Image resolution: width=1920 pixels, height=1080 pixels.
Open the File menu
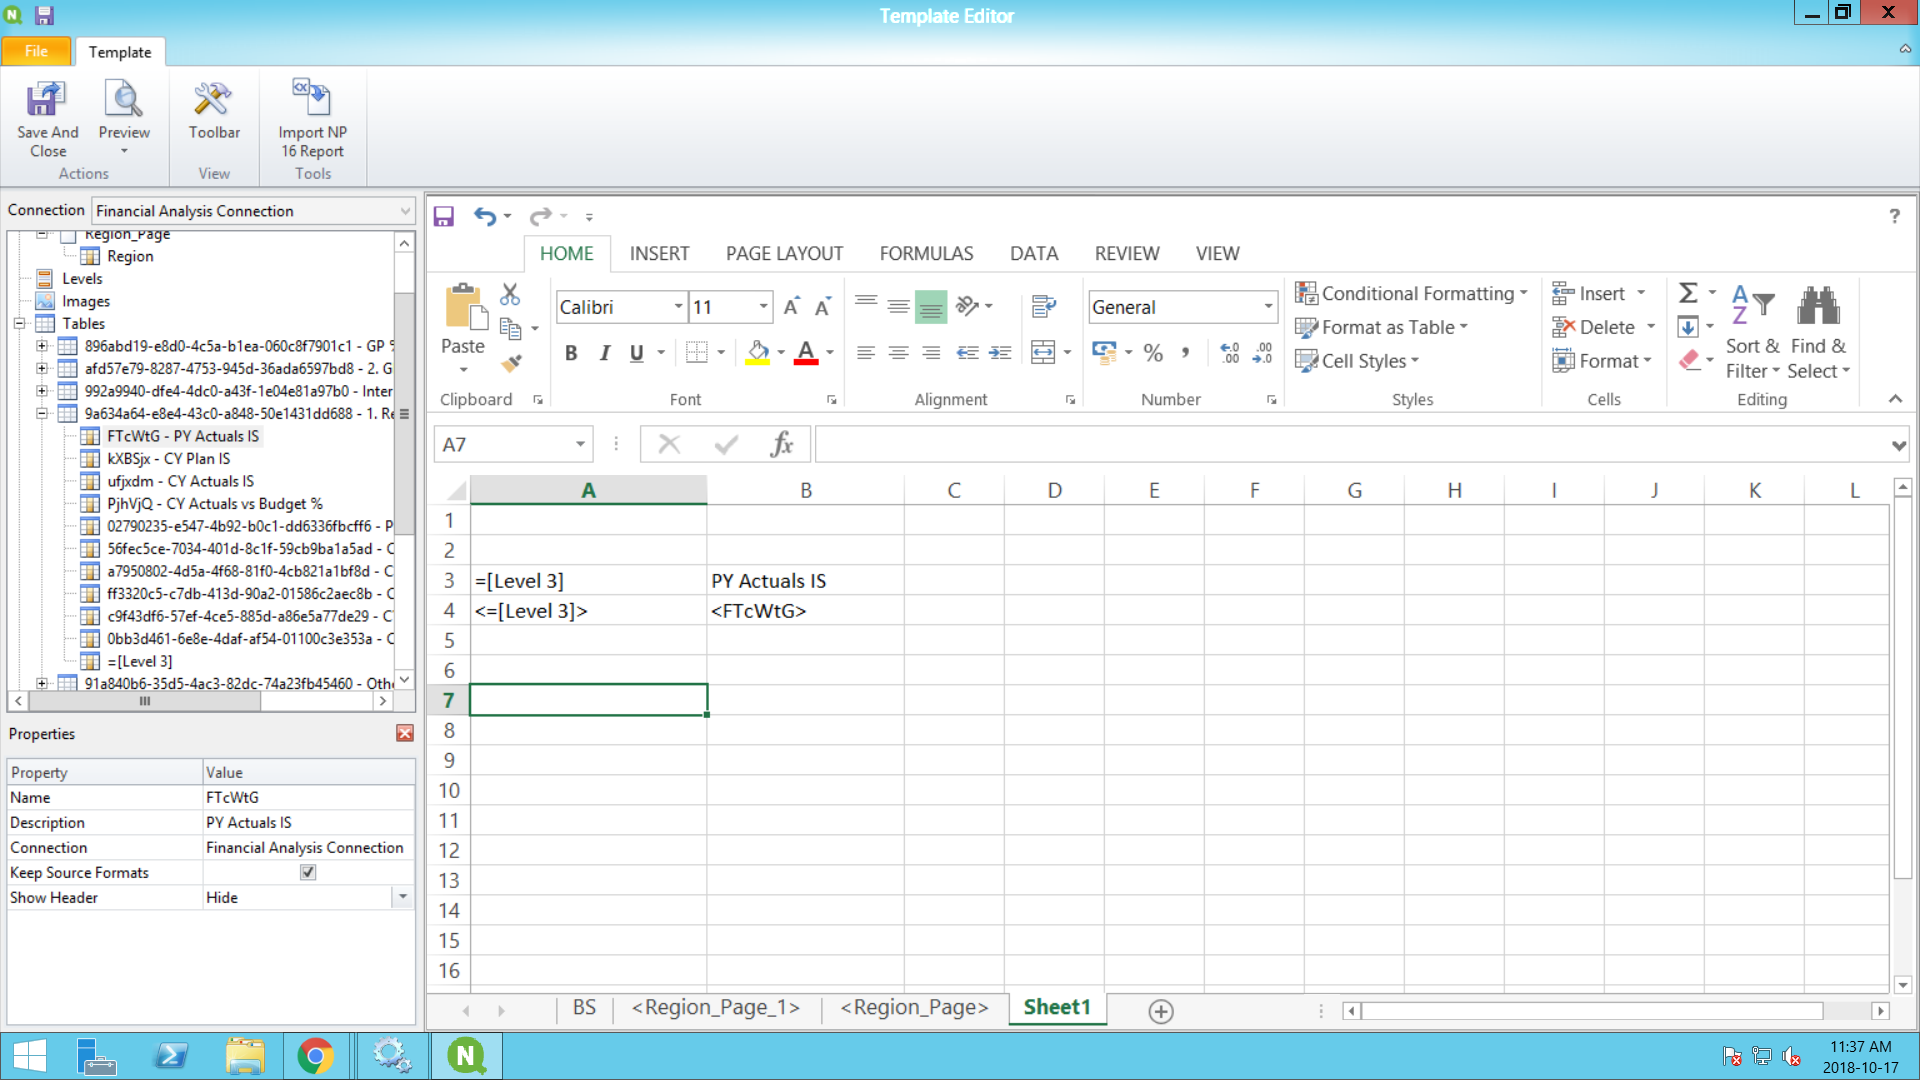click(x=36, y=51)
